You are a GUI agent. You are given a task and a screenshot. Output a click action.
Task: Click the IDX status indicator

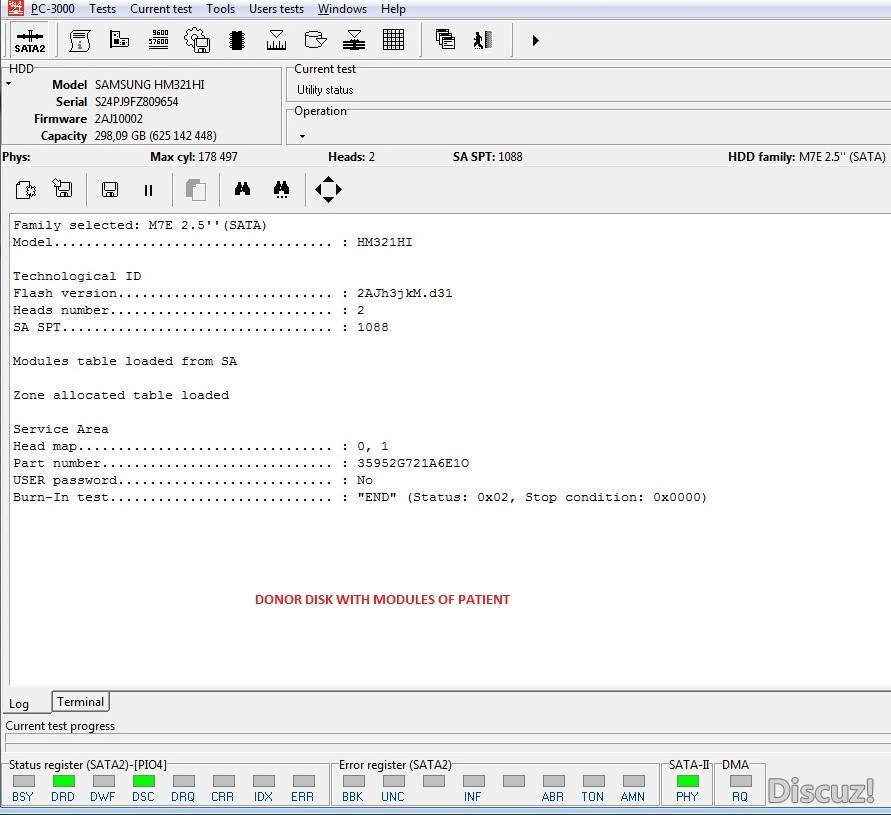(264, 781)
